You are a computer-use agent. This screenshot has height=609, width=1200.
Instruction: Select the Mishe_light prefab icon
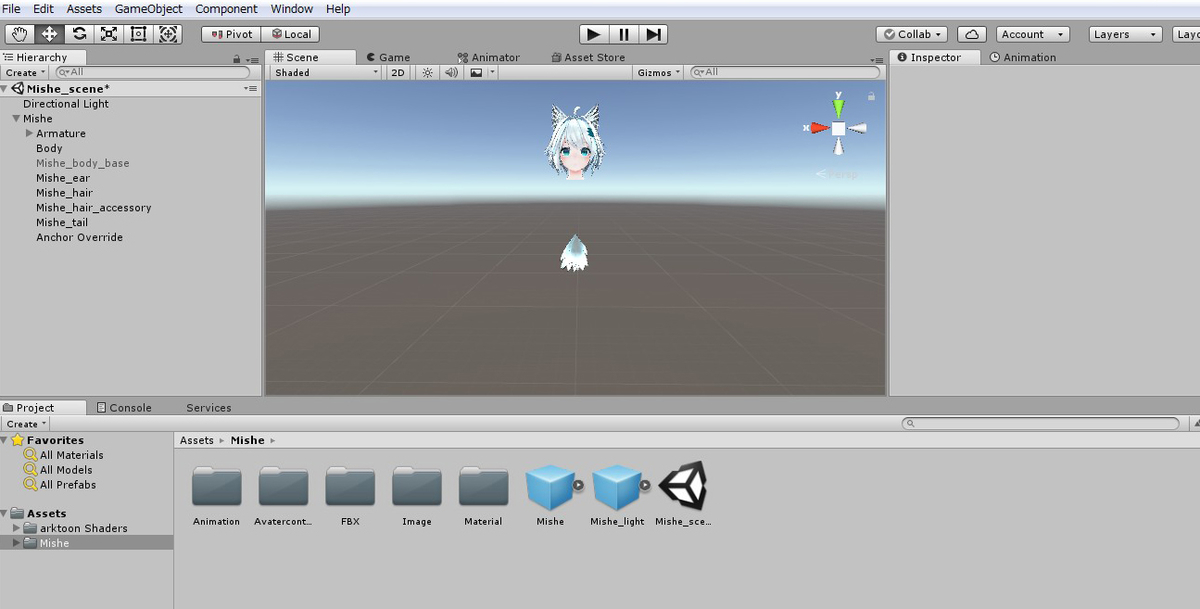(x=616, y=487)
